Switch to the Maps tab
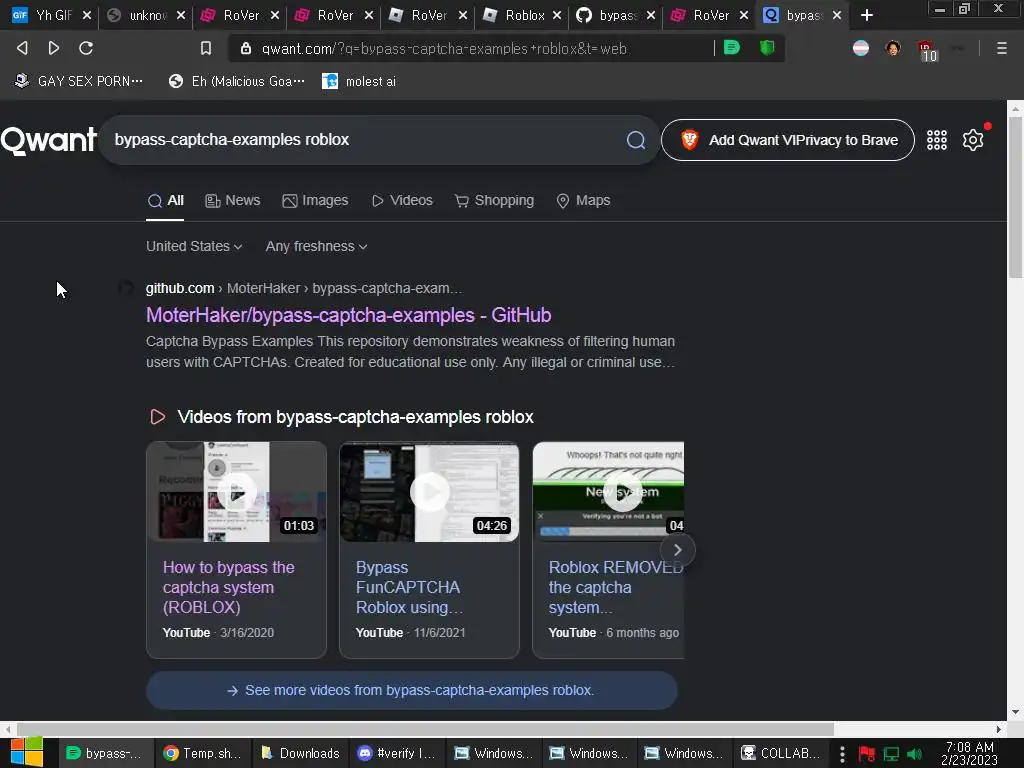 click(583, 200)
